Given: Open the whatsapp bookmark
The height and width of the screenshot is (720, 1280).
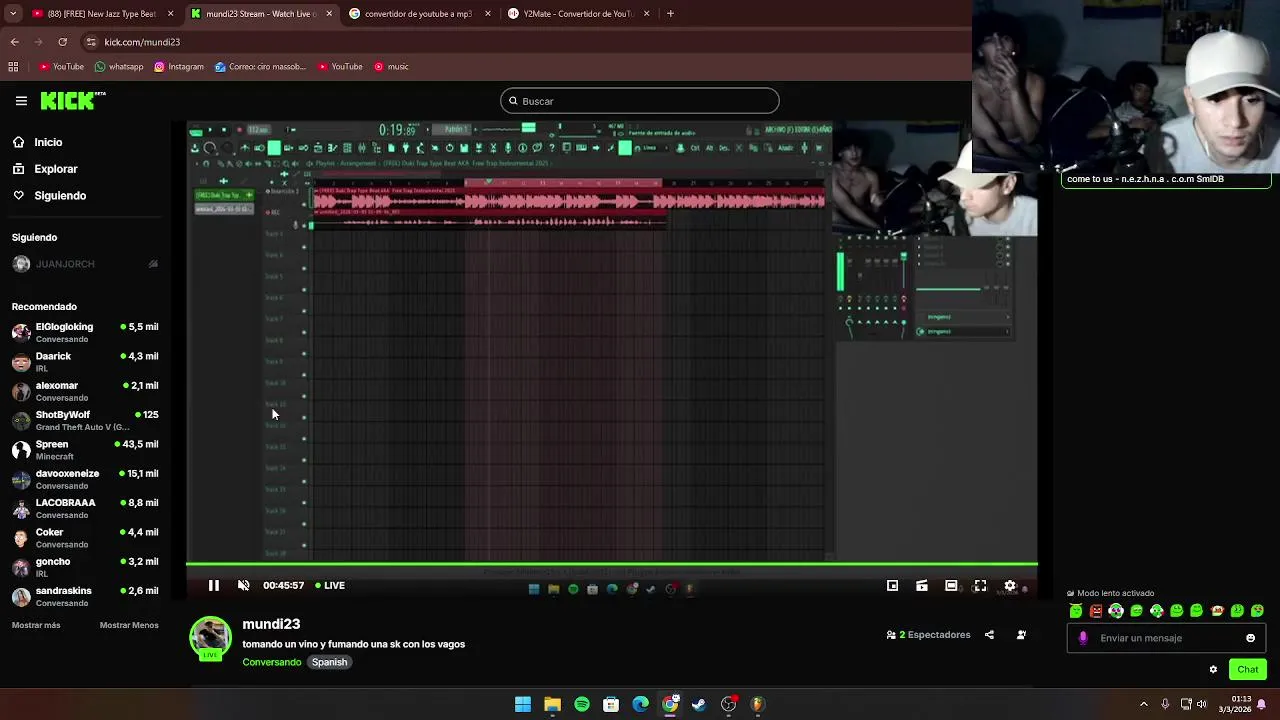Looking at the screenshot, I should tap(119, 67).
